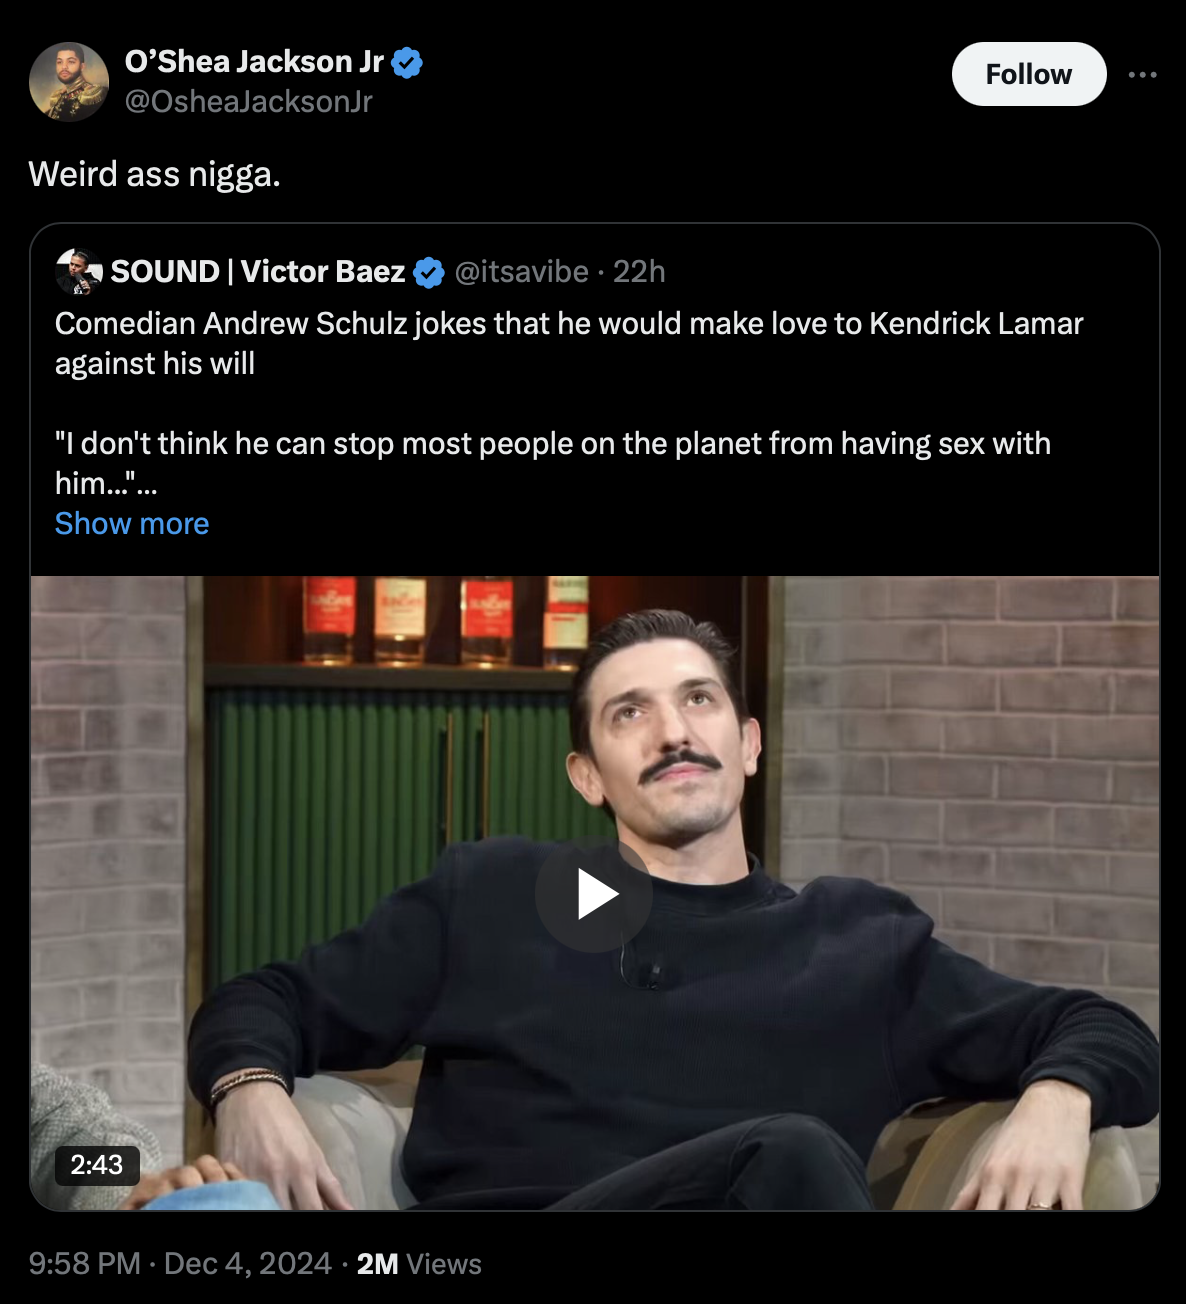
Task: Open O'Shea Jackson Jr's profile avatar
Action: pyautogui.click(x=69, y=81)
